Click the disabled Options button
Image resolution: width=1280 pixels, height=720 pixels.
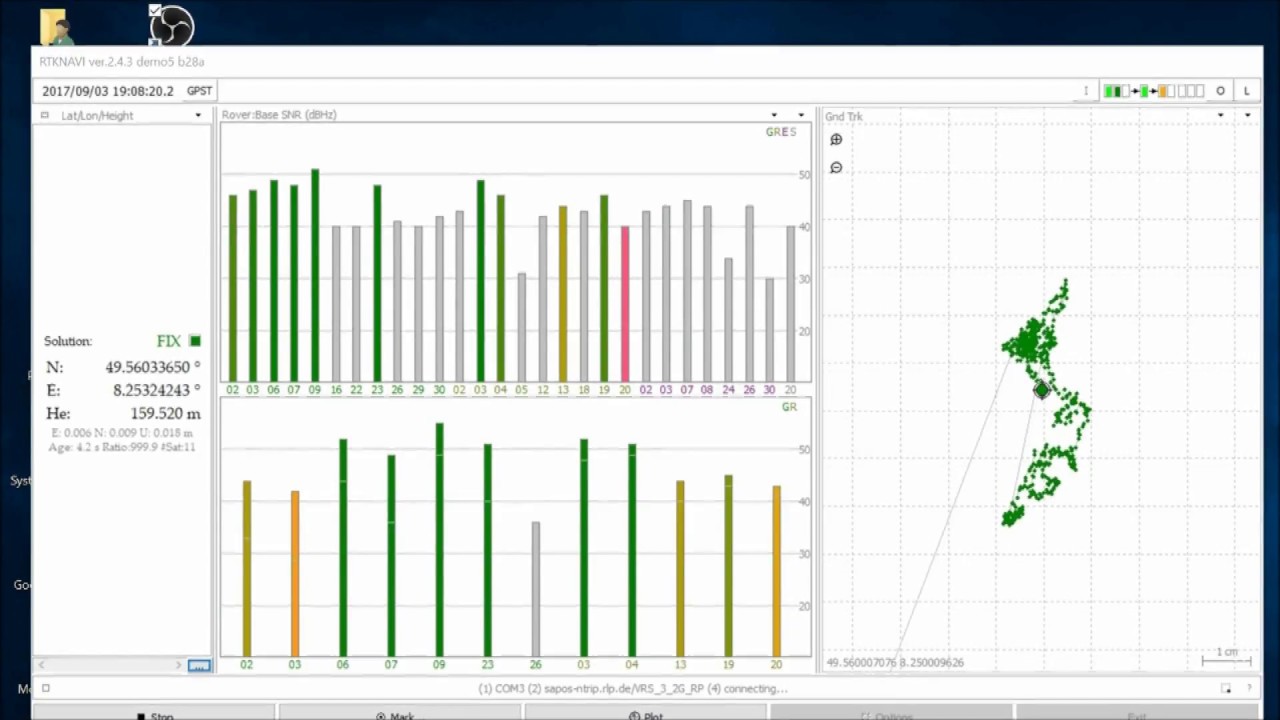(x=890, y=714)
